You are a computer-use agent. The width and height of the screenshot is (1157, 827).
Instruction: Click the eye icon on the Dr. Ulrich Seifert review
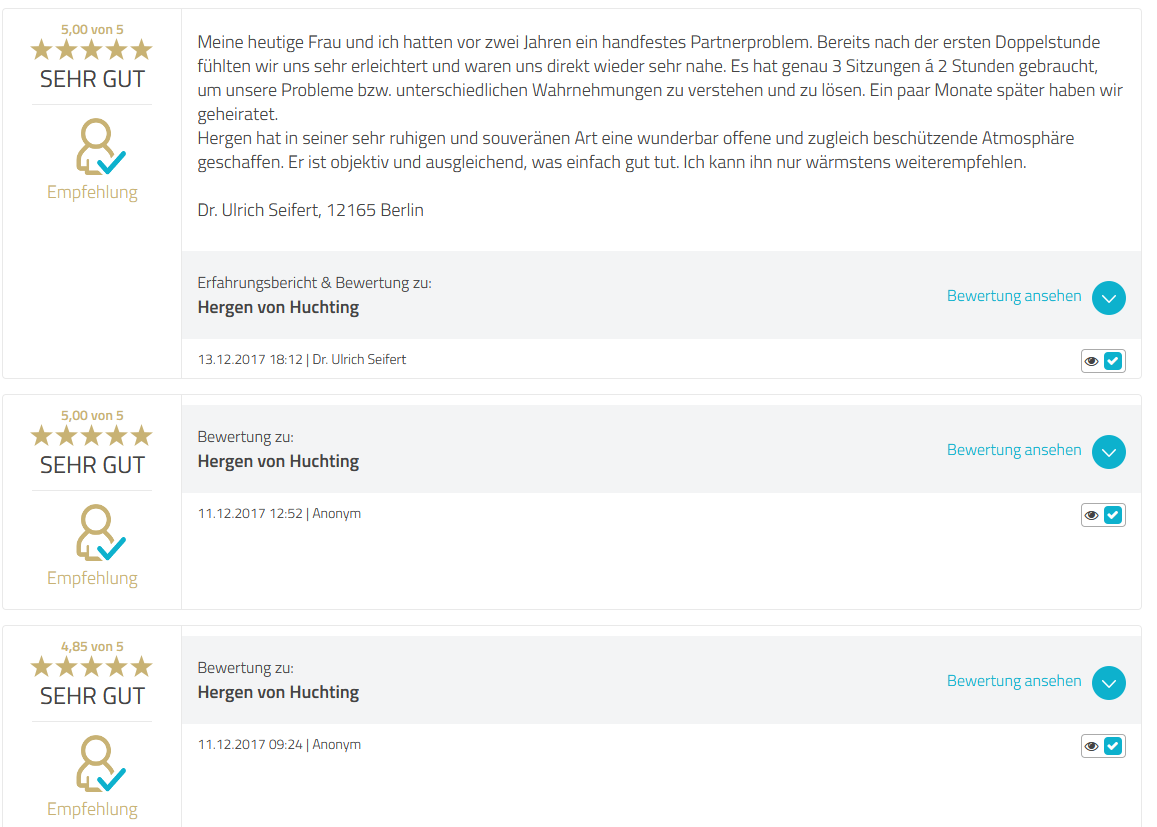[1092, 361]
